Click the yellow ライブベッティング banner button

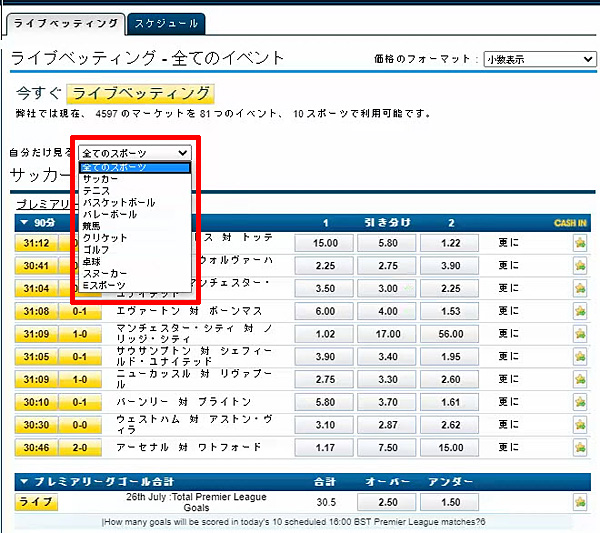pyautogui.click(x=140, y=94)
